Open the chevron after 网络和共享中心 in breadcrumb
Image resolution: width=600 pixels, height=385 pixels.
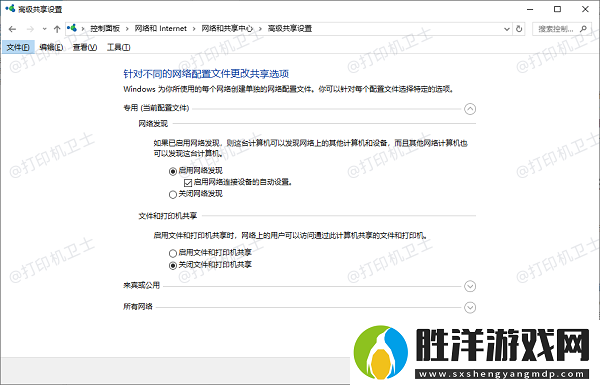click(x=260, y=29)
